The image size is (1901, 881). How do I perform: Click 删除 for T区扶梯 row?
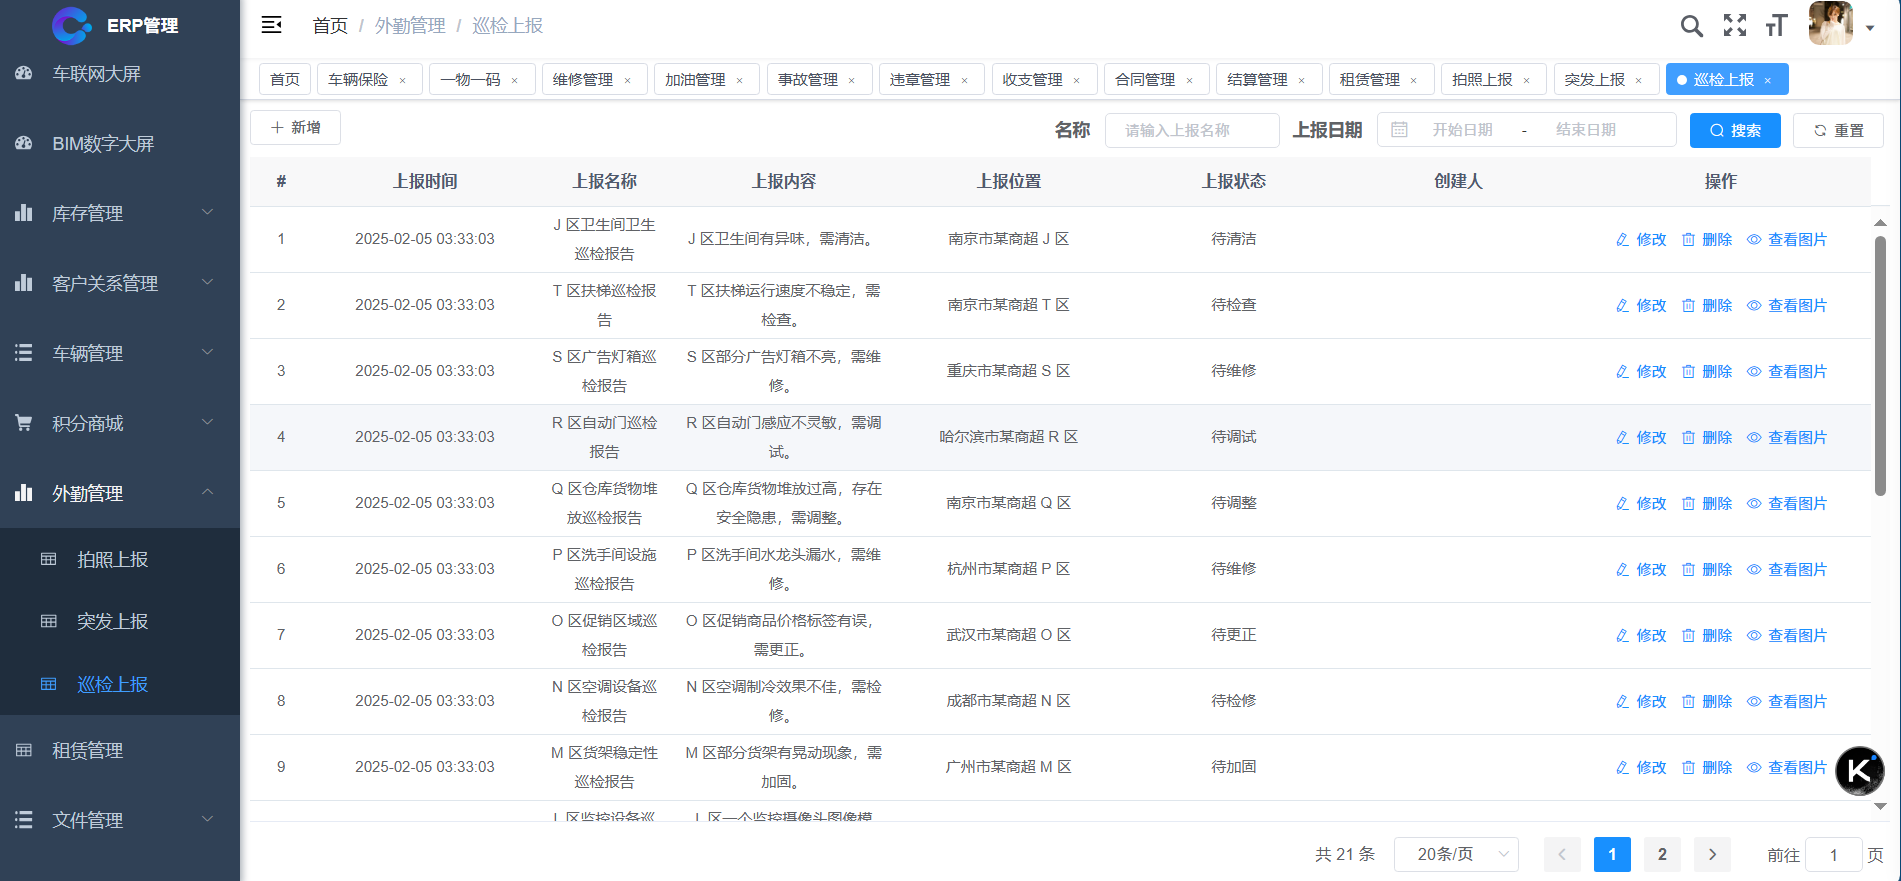click(1707, 306)
